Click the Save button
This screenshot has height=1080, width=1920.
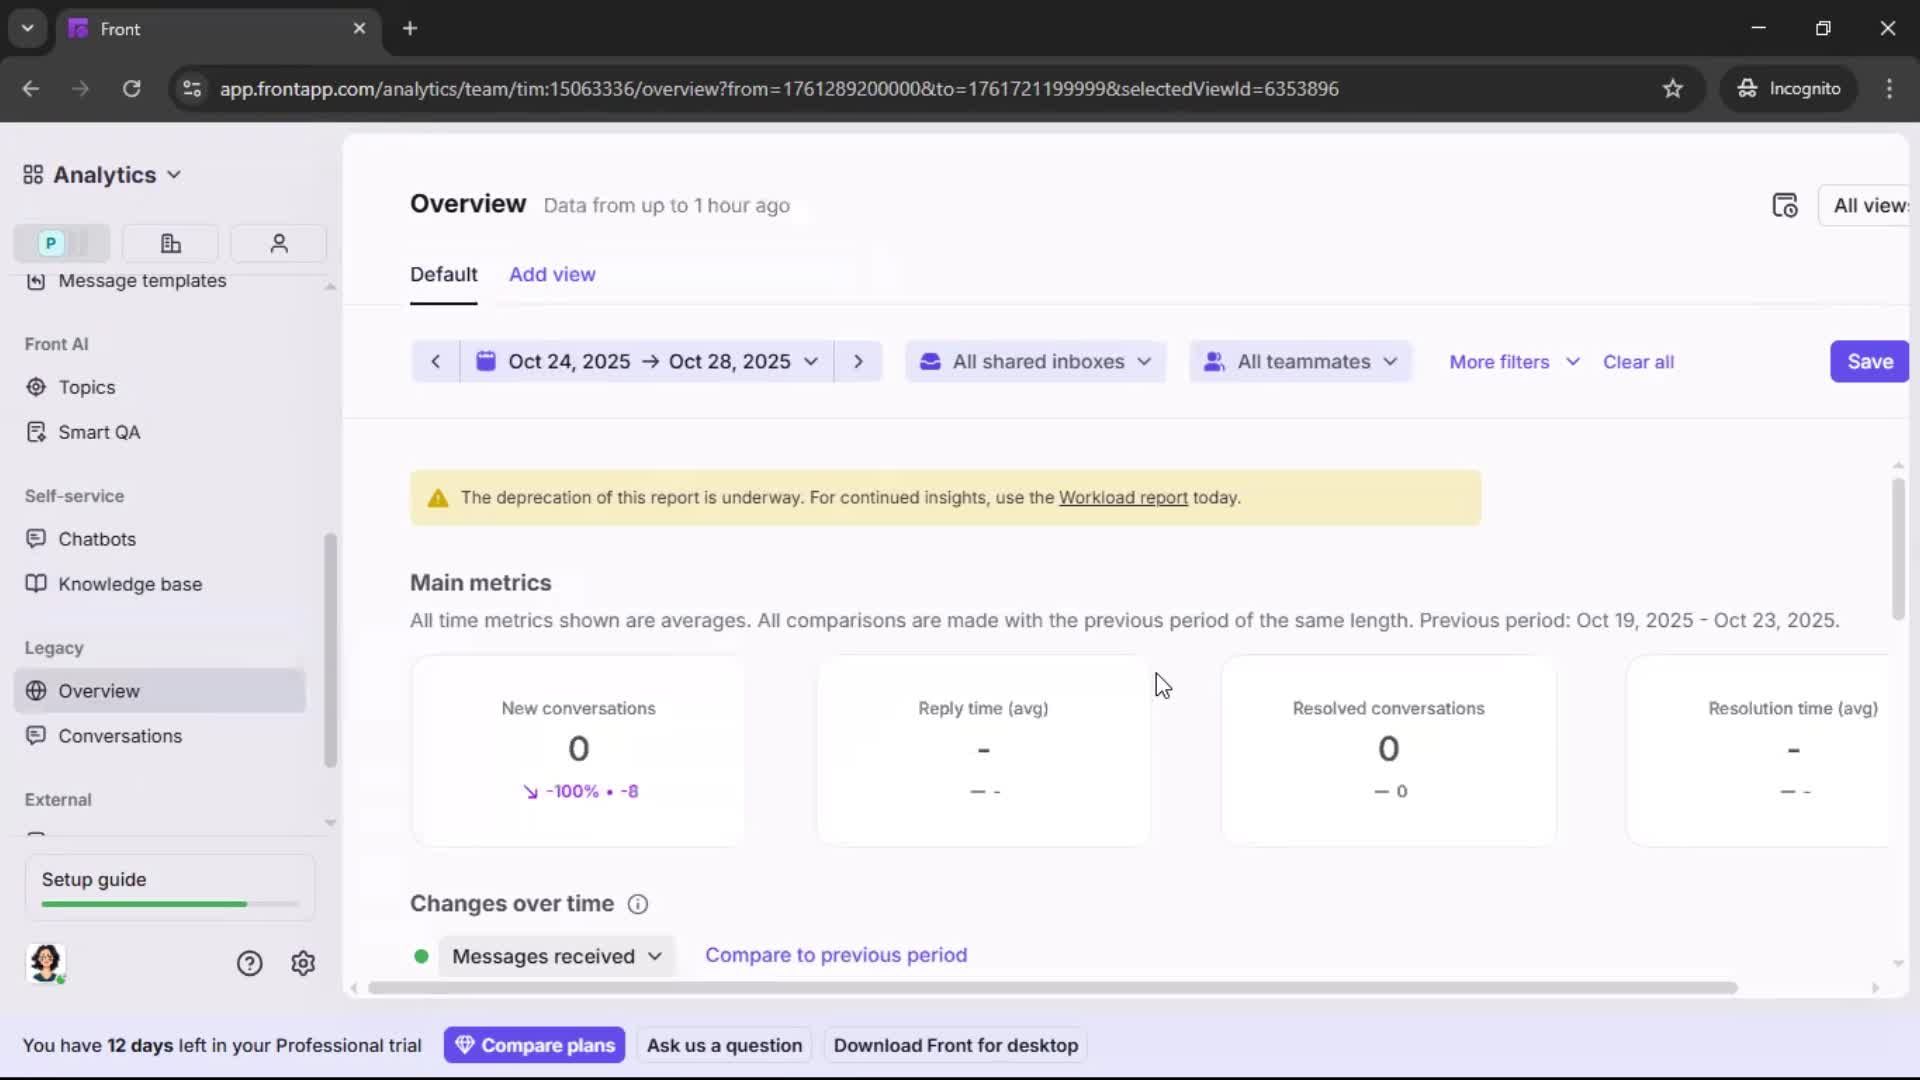click(x=1868, y=361)
